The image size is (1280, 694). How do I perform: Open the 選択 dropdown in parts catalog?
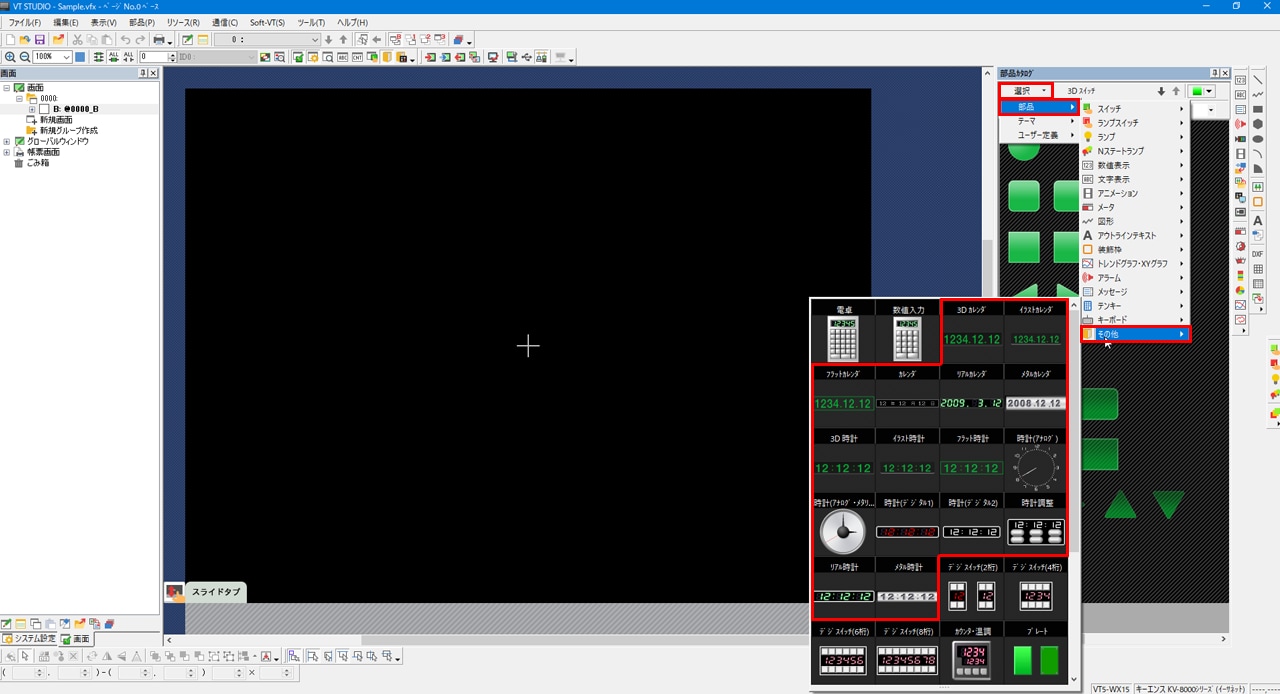(x=1027, y=91)
